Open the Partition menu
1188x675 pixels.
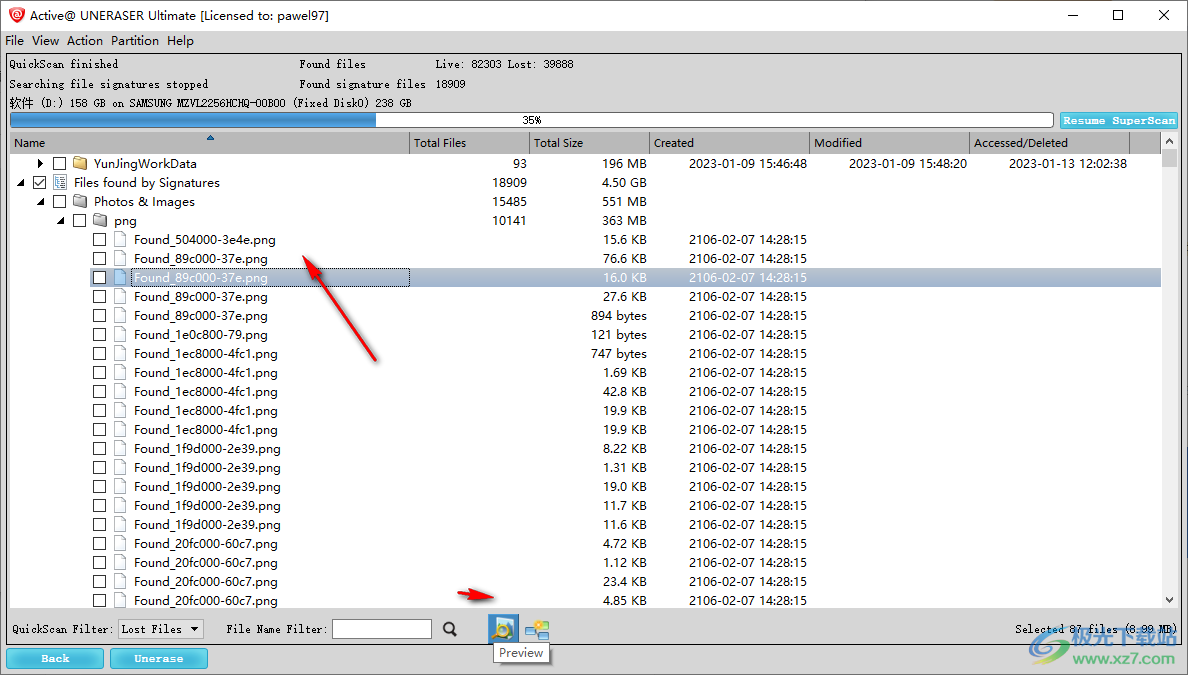(x=135, y=41)
